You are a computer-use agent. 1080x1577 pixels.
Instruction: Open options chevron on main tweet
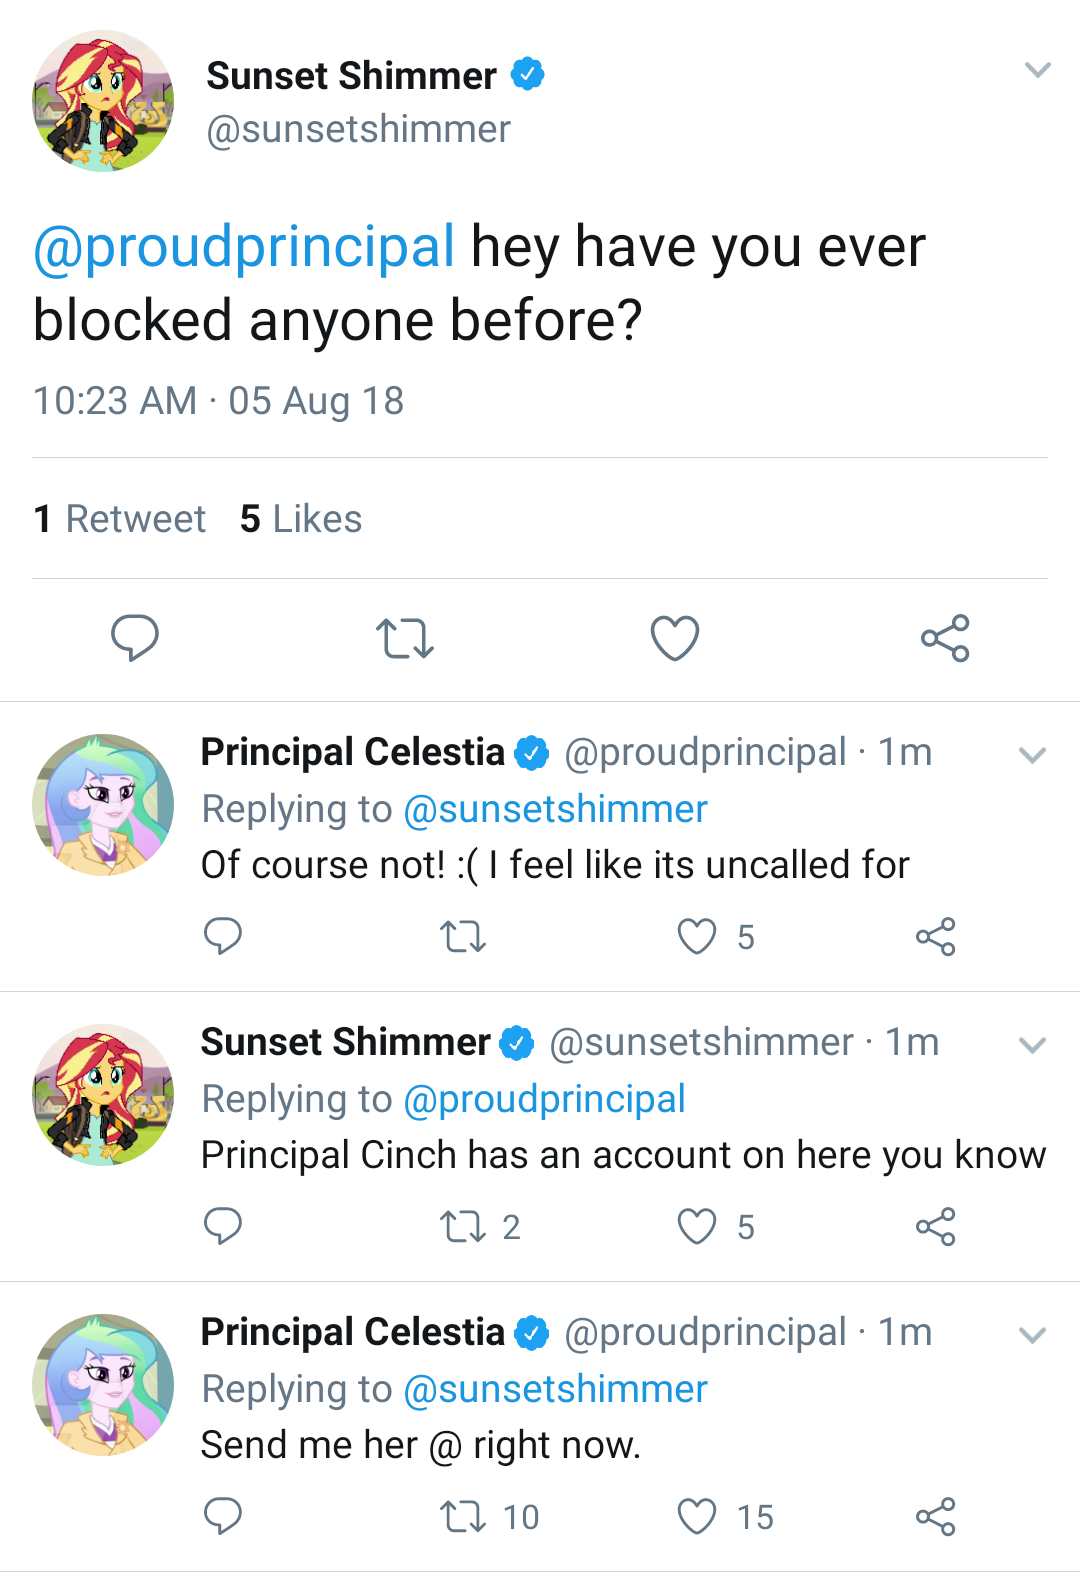pyautogui.click(x=1038, y=70)
